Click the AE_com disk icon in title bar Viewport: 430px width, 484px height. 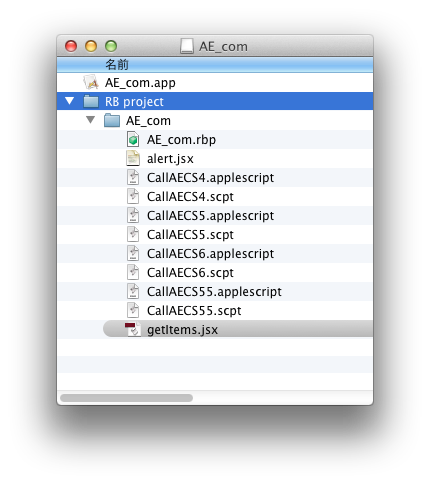click(187, 46)
